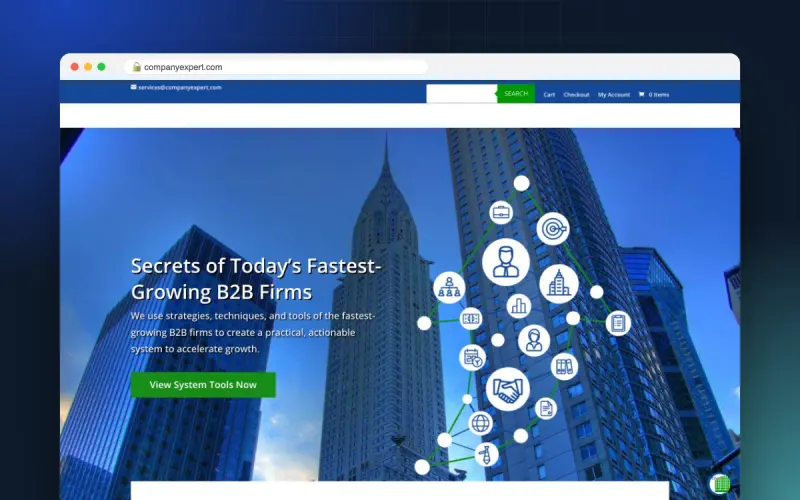Go to My Account link
Image resolution: width=800 pixels, height=500 pixels.
click(x=614, y=95)
